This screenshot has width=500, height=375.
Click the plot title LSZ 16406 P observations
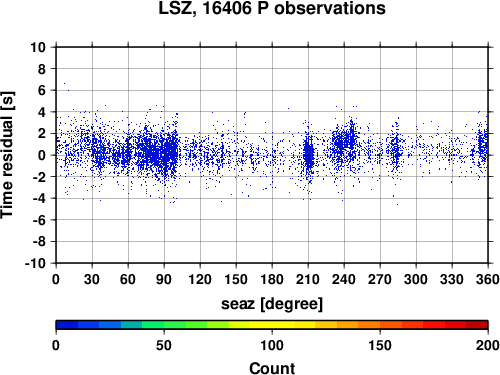pos(272,8)
